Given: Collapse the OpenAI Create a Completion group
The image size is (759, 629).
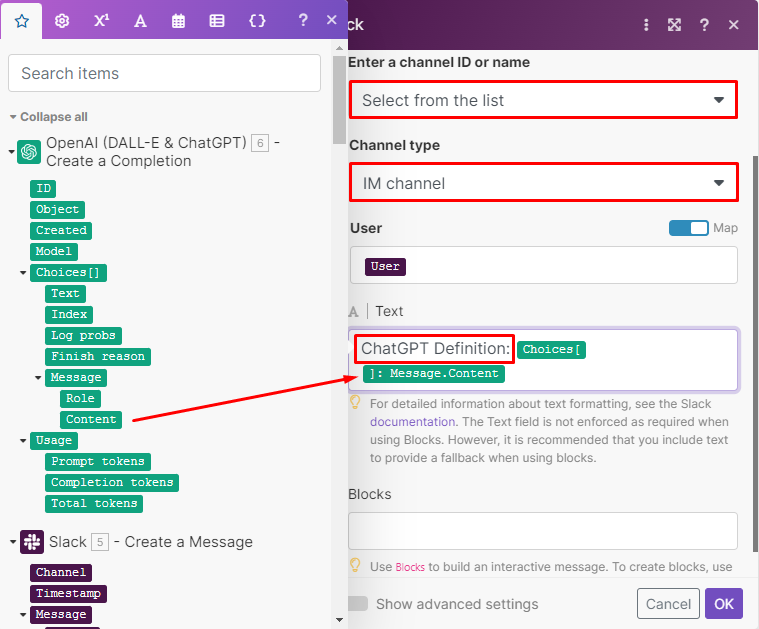Looking at the screenshot, I should (x=12, y=152).
